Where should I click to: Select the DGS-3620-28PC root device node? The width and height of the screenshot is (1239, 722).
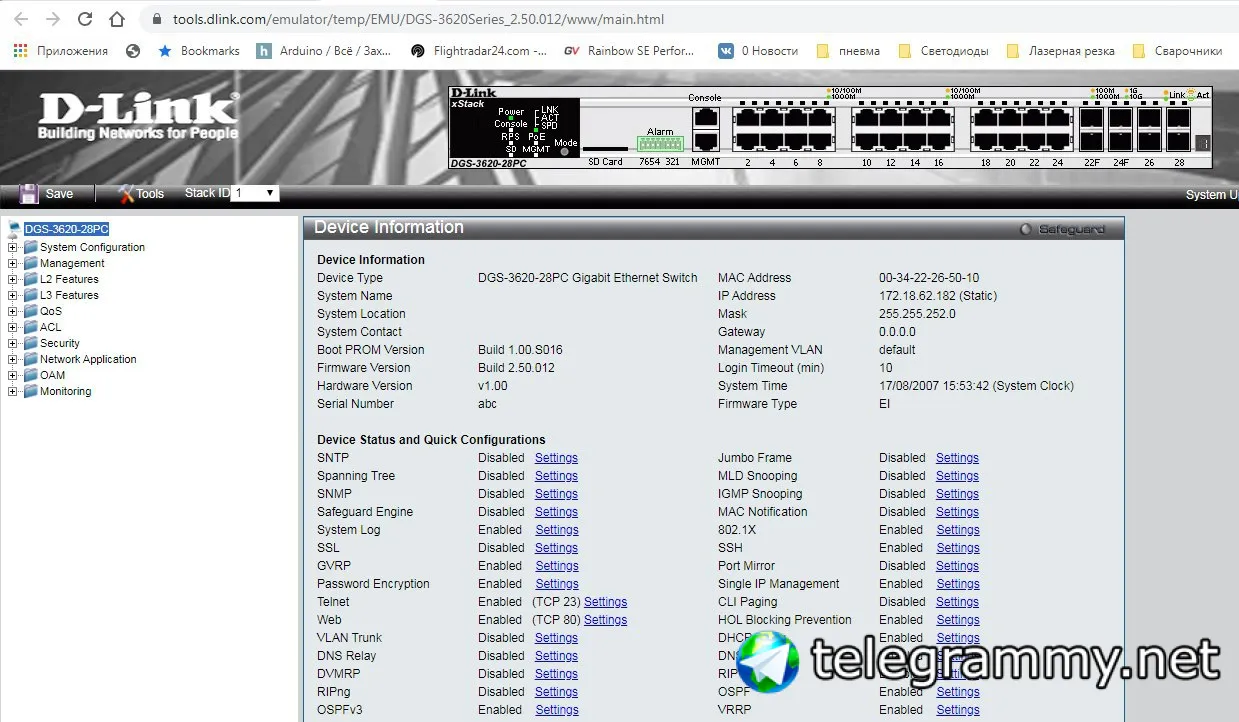pos(66,229)
